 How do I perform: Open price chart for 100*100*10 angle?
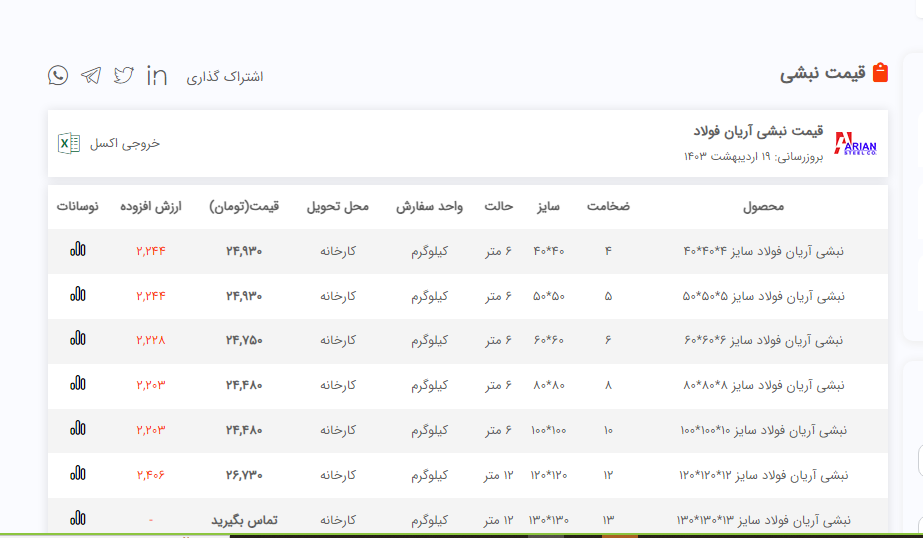(78, 429)
